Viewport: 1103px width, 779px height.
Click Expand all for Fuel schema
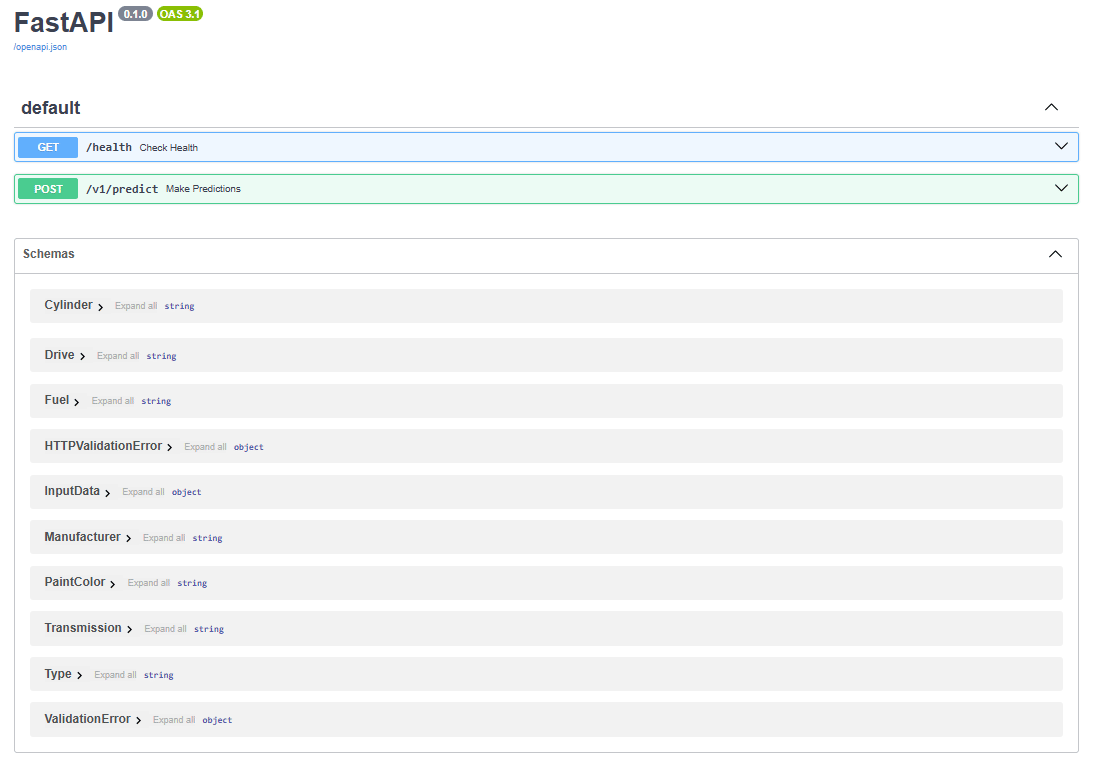113,401
